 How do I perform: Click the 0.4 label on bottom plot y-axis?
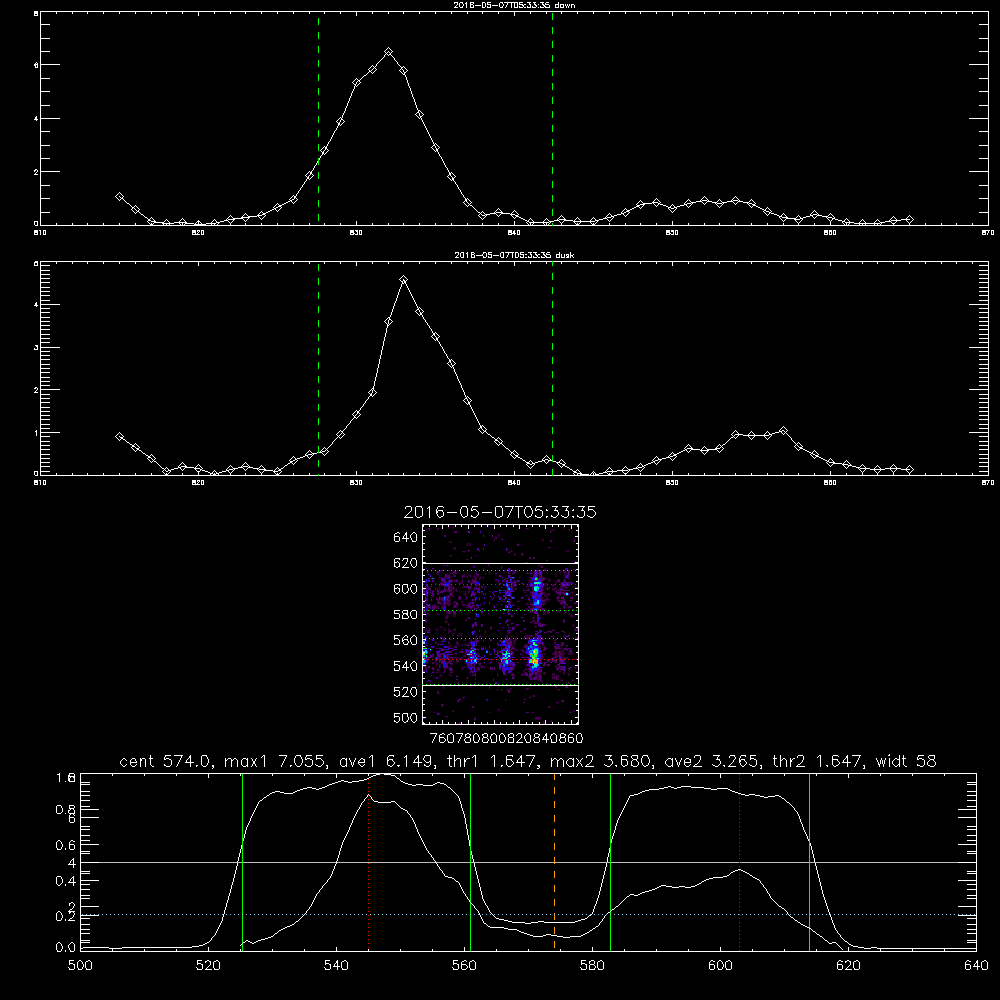[66, 881]
